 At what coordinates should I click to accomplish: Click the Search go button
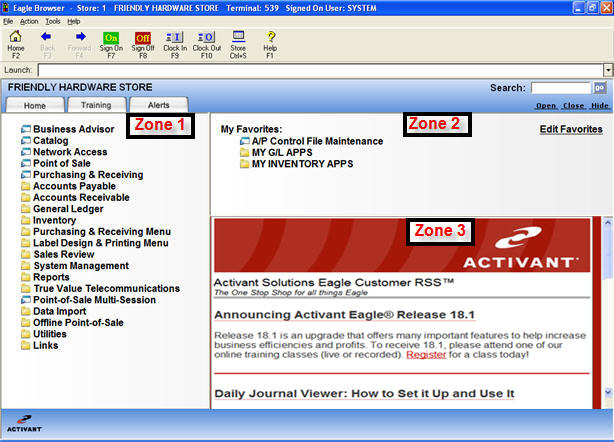pyautogui.click(x=600, y=88)
